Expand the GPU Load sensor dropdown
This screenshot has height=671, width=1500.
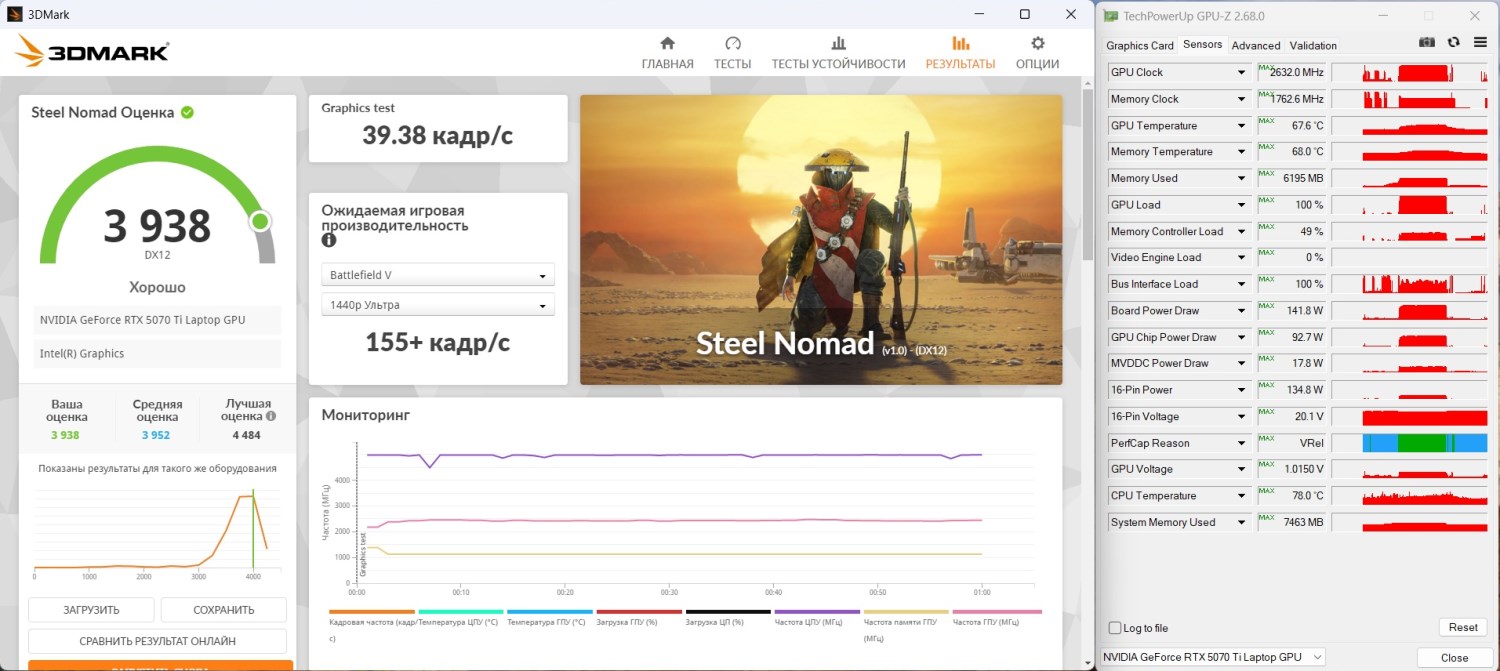[x=1241, y=204]
